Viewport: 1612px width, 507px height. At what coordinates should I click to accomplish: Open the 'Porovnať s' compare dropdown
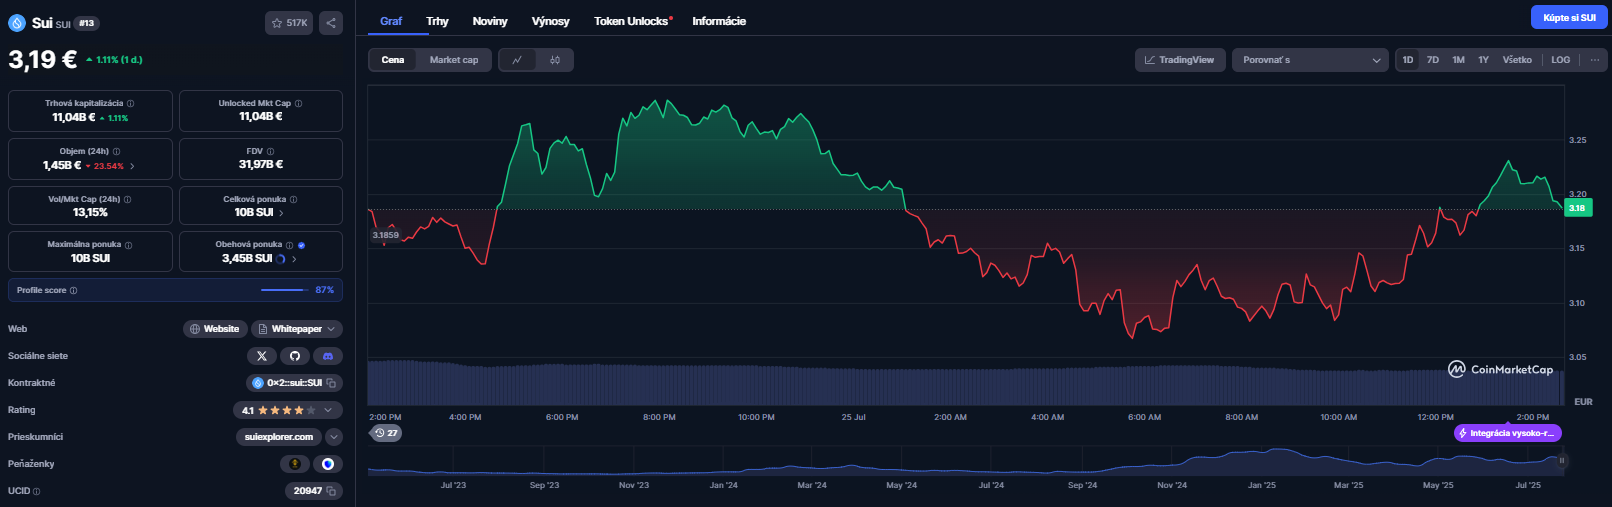(1310, 60)
